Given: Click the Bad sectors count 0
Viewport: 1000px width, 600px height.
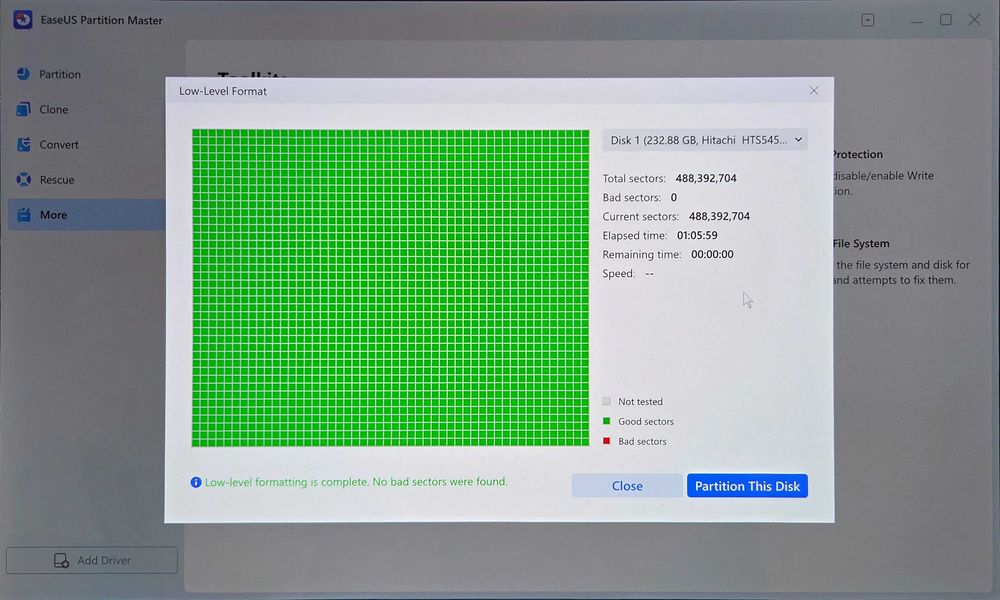Looking at the screenshot, I should 673,197.
